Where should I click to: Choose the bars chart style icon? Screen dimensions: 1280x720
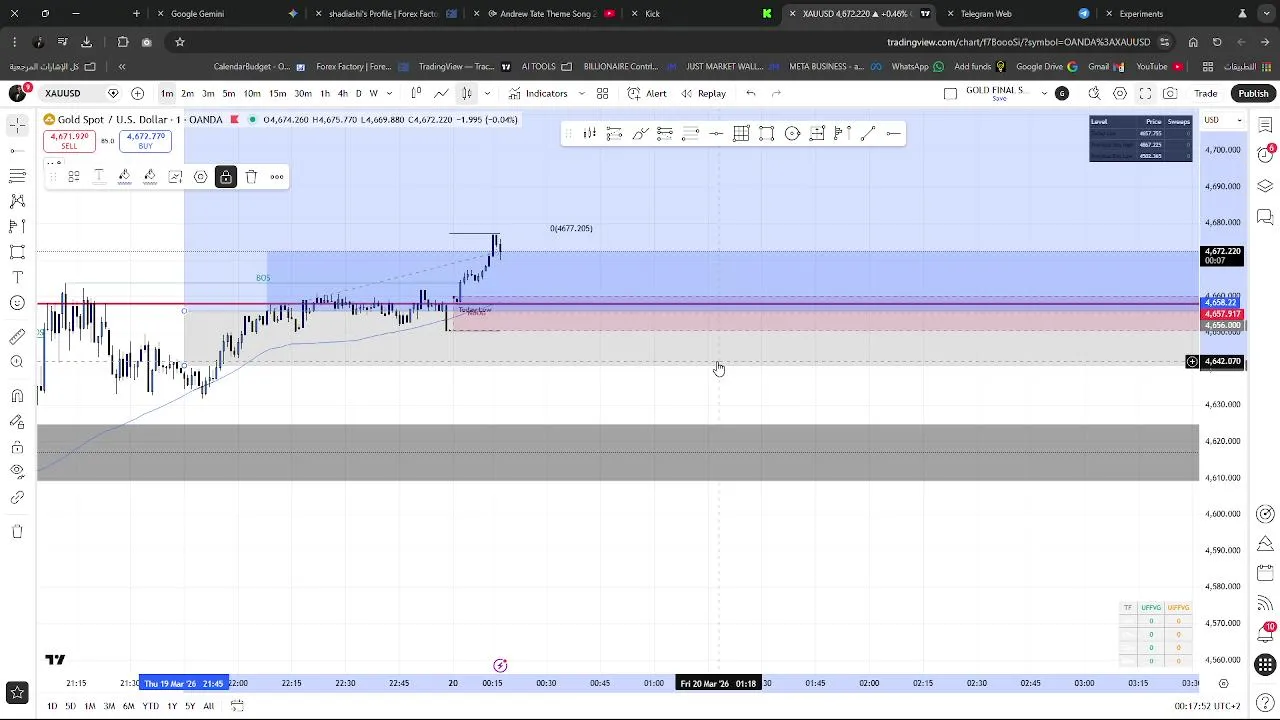(x=466, y=93)
